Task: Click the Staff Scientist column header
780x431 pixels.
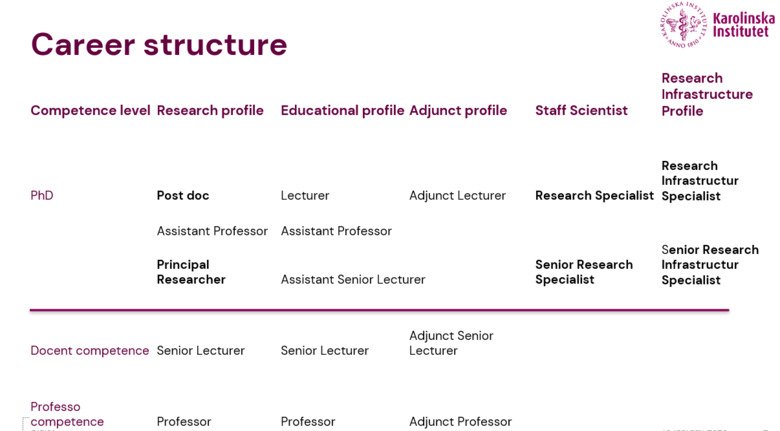Action: pos(582,110)
